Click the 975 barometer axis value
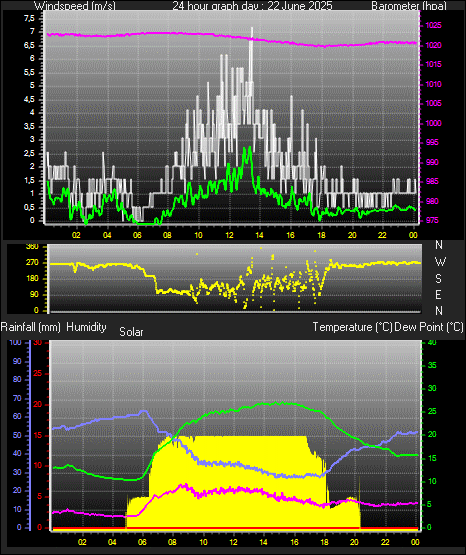This screenshot has width=466, height=555. (432, 220)
